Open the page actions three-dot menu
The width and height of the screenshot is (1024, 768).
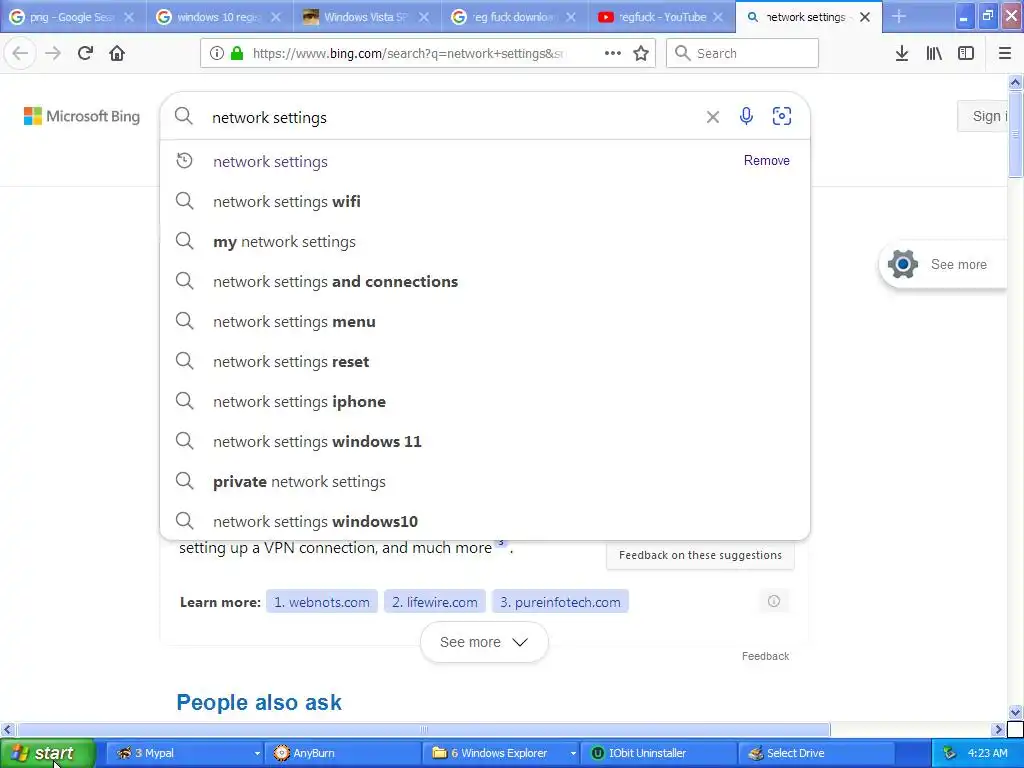click(x=613, y=54)
